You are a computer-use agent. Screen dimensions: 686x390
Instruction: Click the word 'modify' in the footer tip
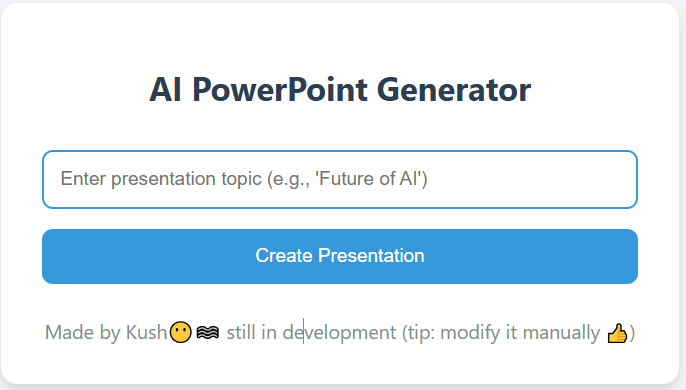click(x=470, y=333)
